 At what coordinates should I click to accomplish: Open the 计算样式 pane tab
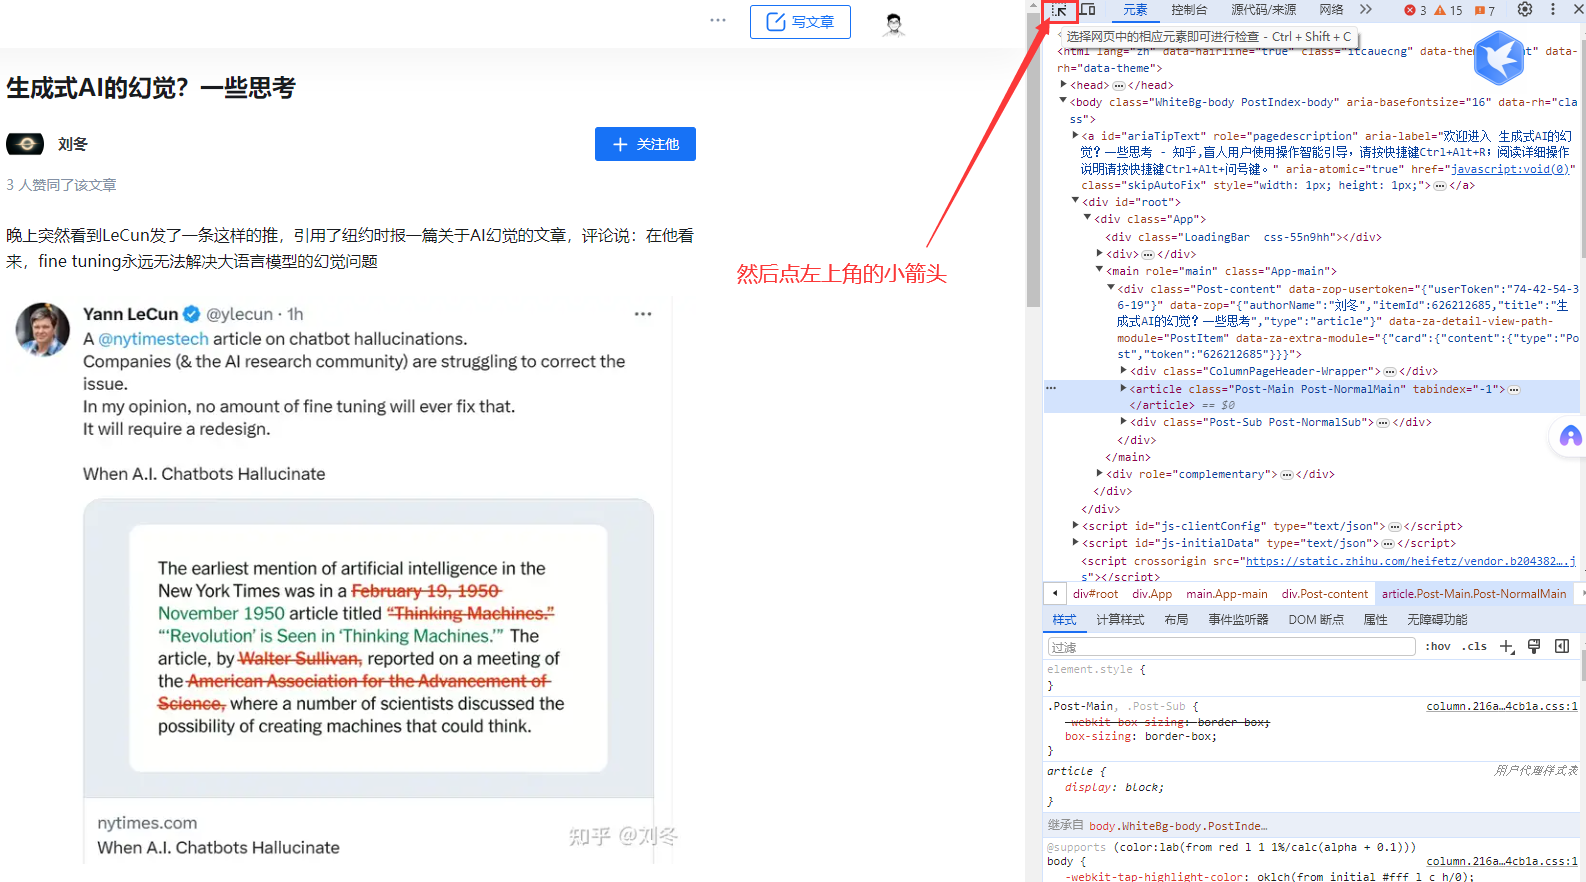[1120, 620]
